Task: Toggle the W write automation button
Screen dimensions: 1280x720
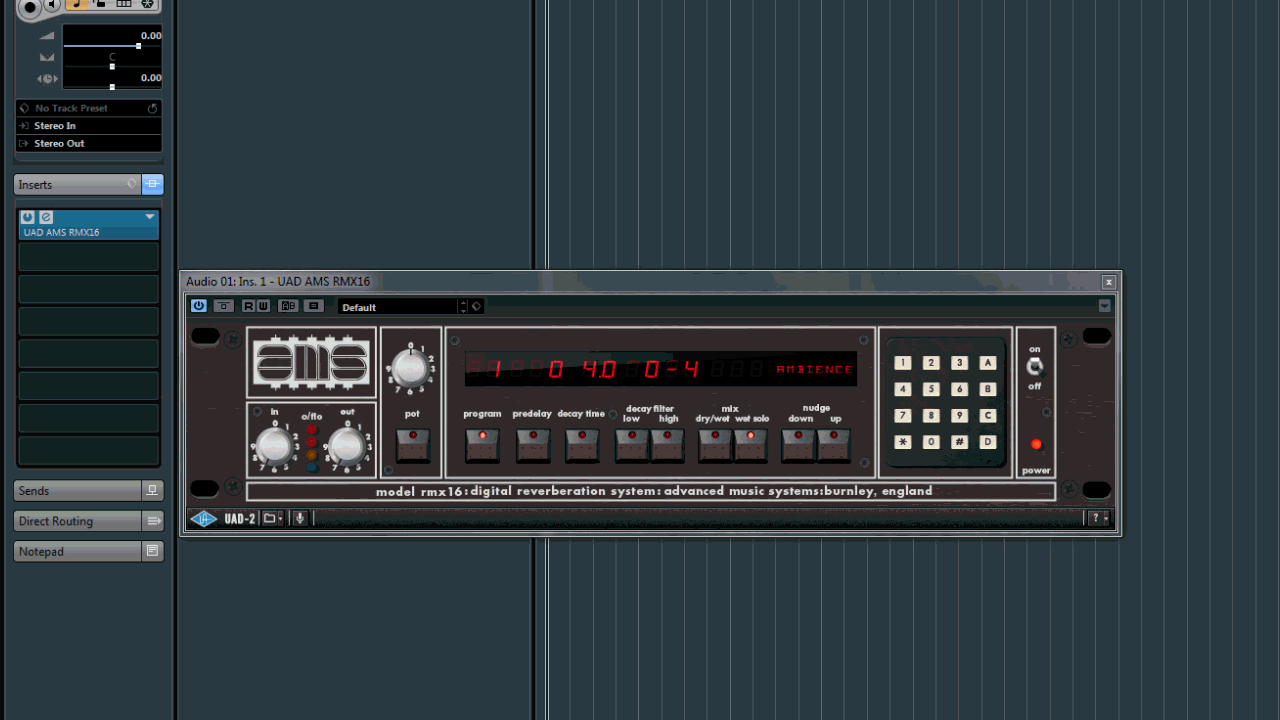Action: click(x=263, y=306)
